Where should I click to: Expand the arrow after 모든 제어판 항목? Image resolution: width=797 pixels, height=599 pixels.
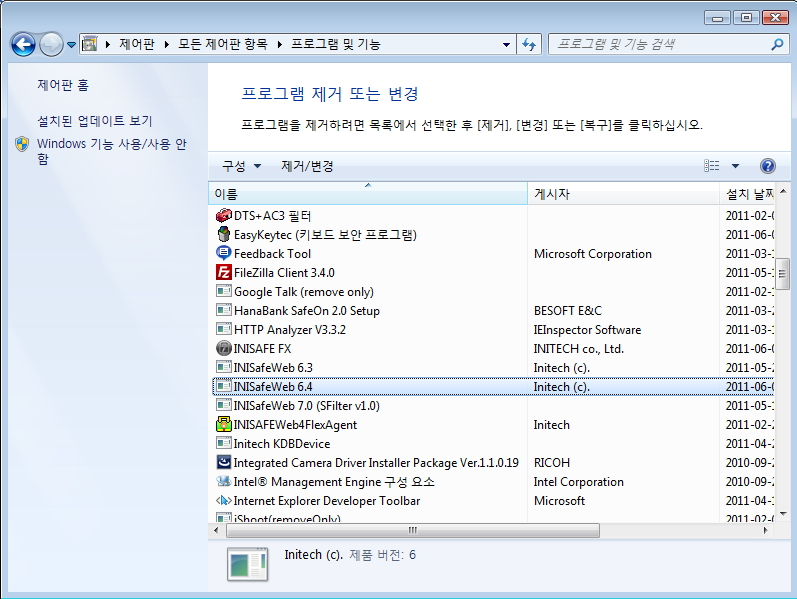280,45
